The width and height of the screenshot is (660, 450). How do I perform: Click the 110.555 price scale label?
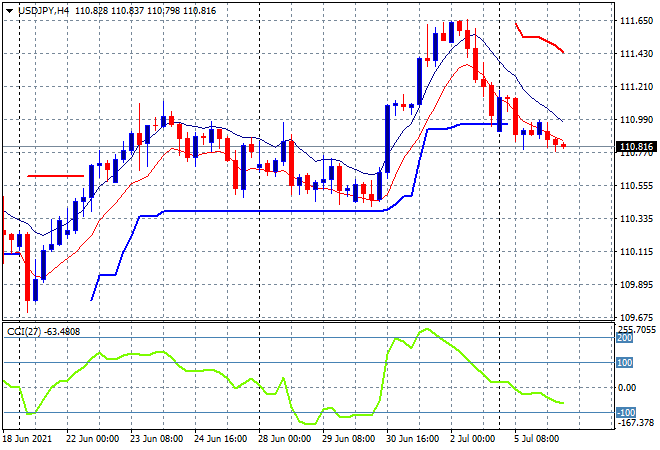[637, 186]
